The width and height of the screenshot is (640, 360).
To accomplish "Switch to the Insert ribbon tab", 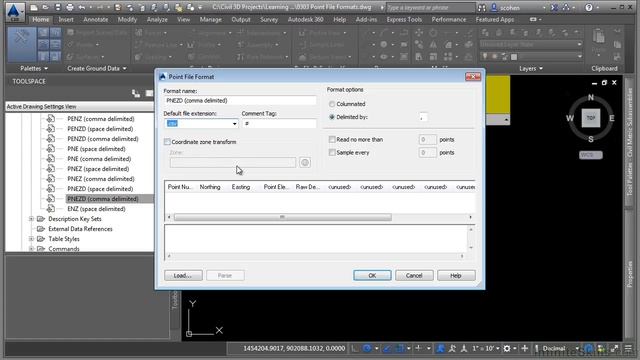I will [66, 20].
